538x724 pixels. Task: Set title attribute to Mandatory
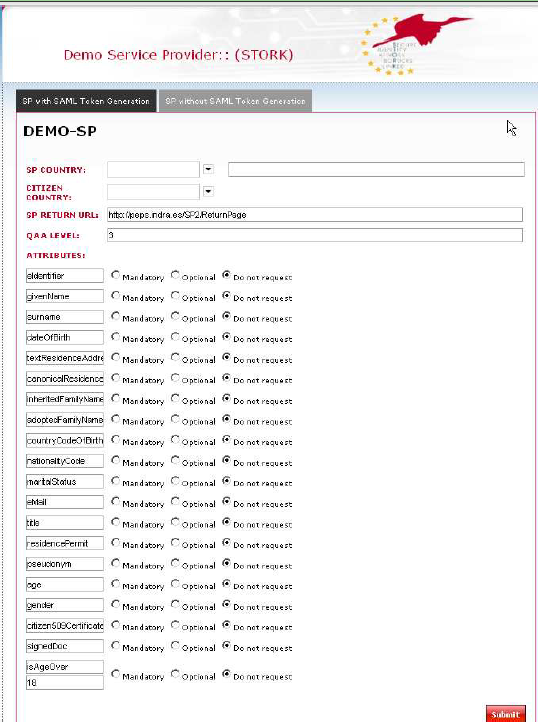click(x=115, y=522)
